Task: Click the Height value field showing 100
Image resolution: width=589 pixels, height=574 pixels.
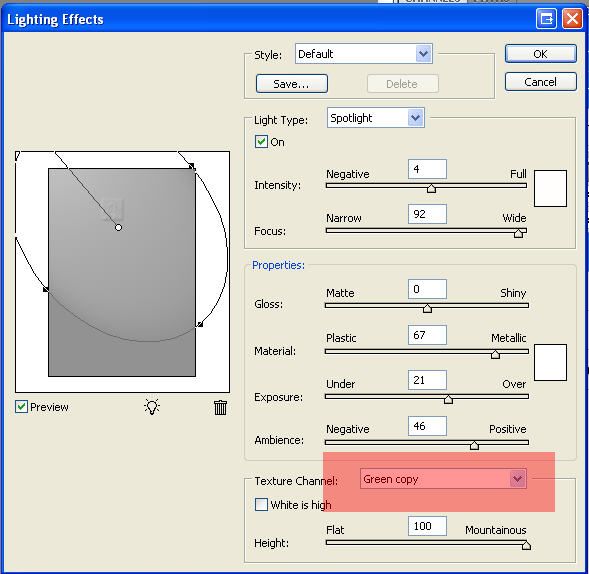Action: click(427, 526)
